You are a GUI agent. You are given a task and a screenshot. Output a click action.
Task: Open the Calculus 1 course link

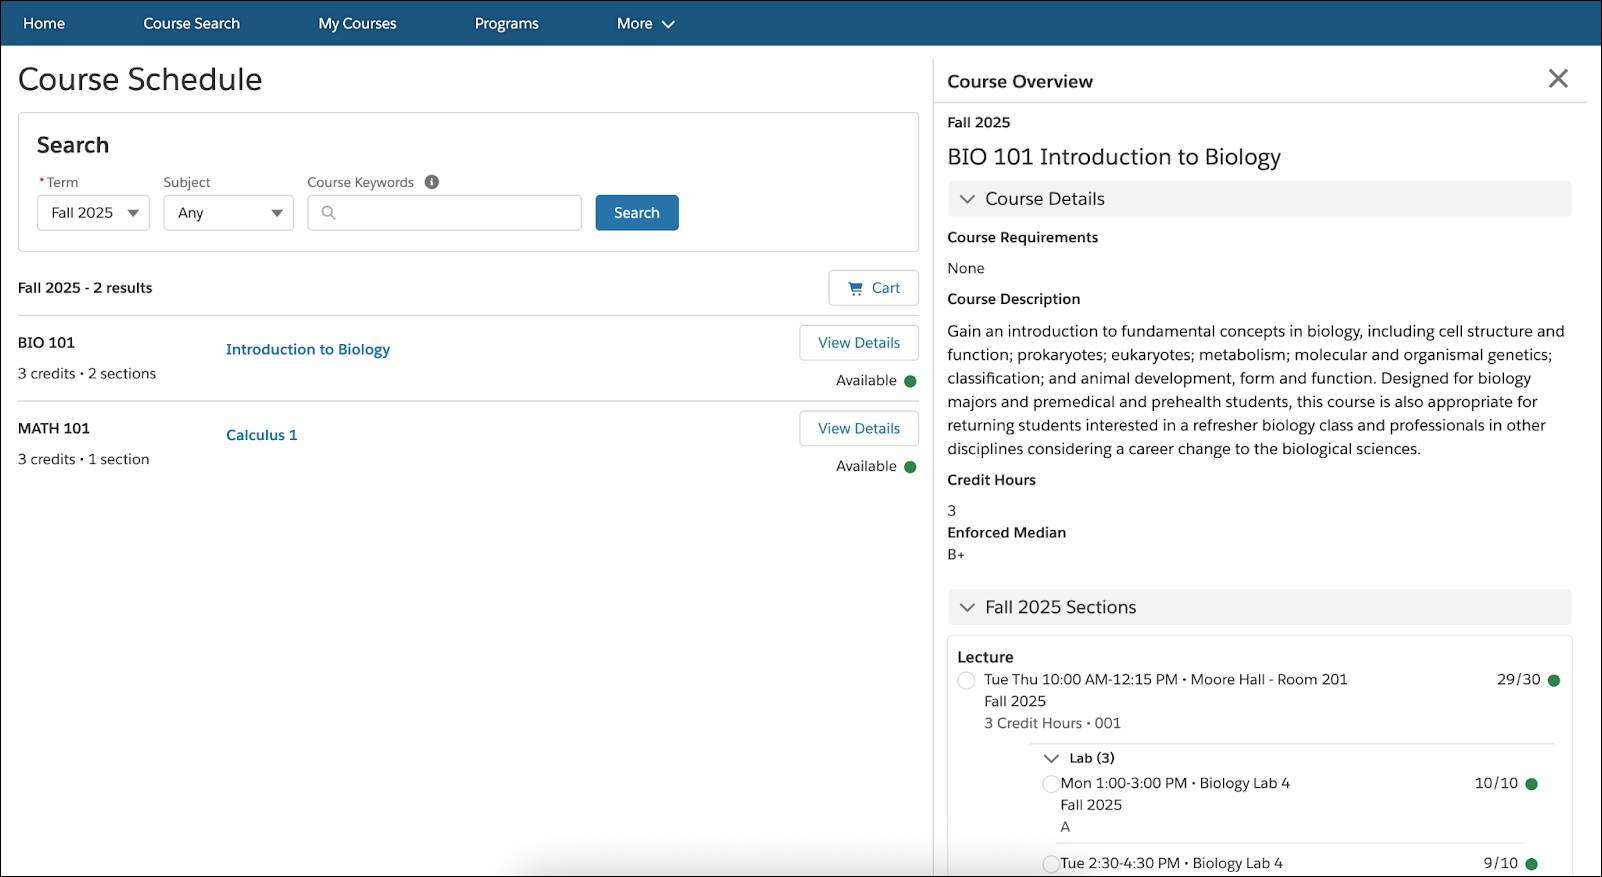click(262, 435)
